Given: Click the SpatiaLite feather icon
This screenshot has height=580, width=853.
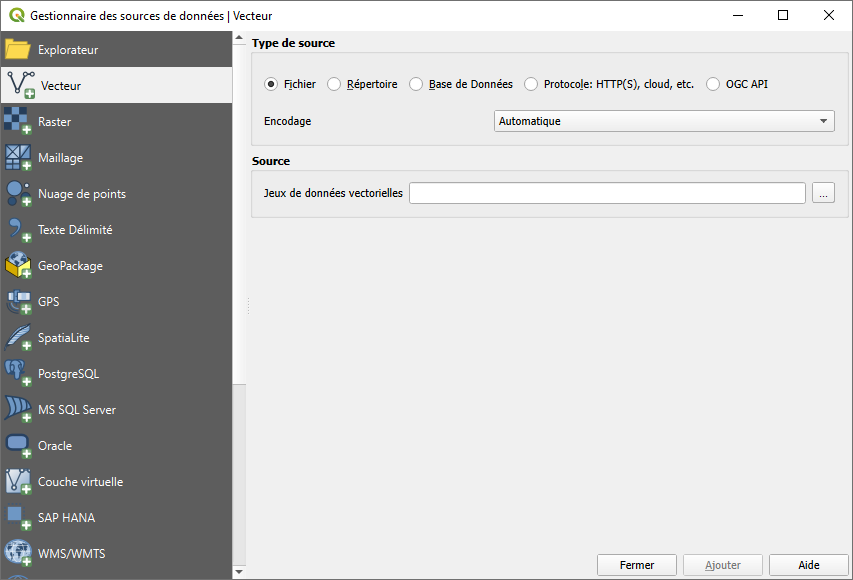Looking at the screenshot, I should point(18,338).
